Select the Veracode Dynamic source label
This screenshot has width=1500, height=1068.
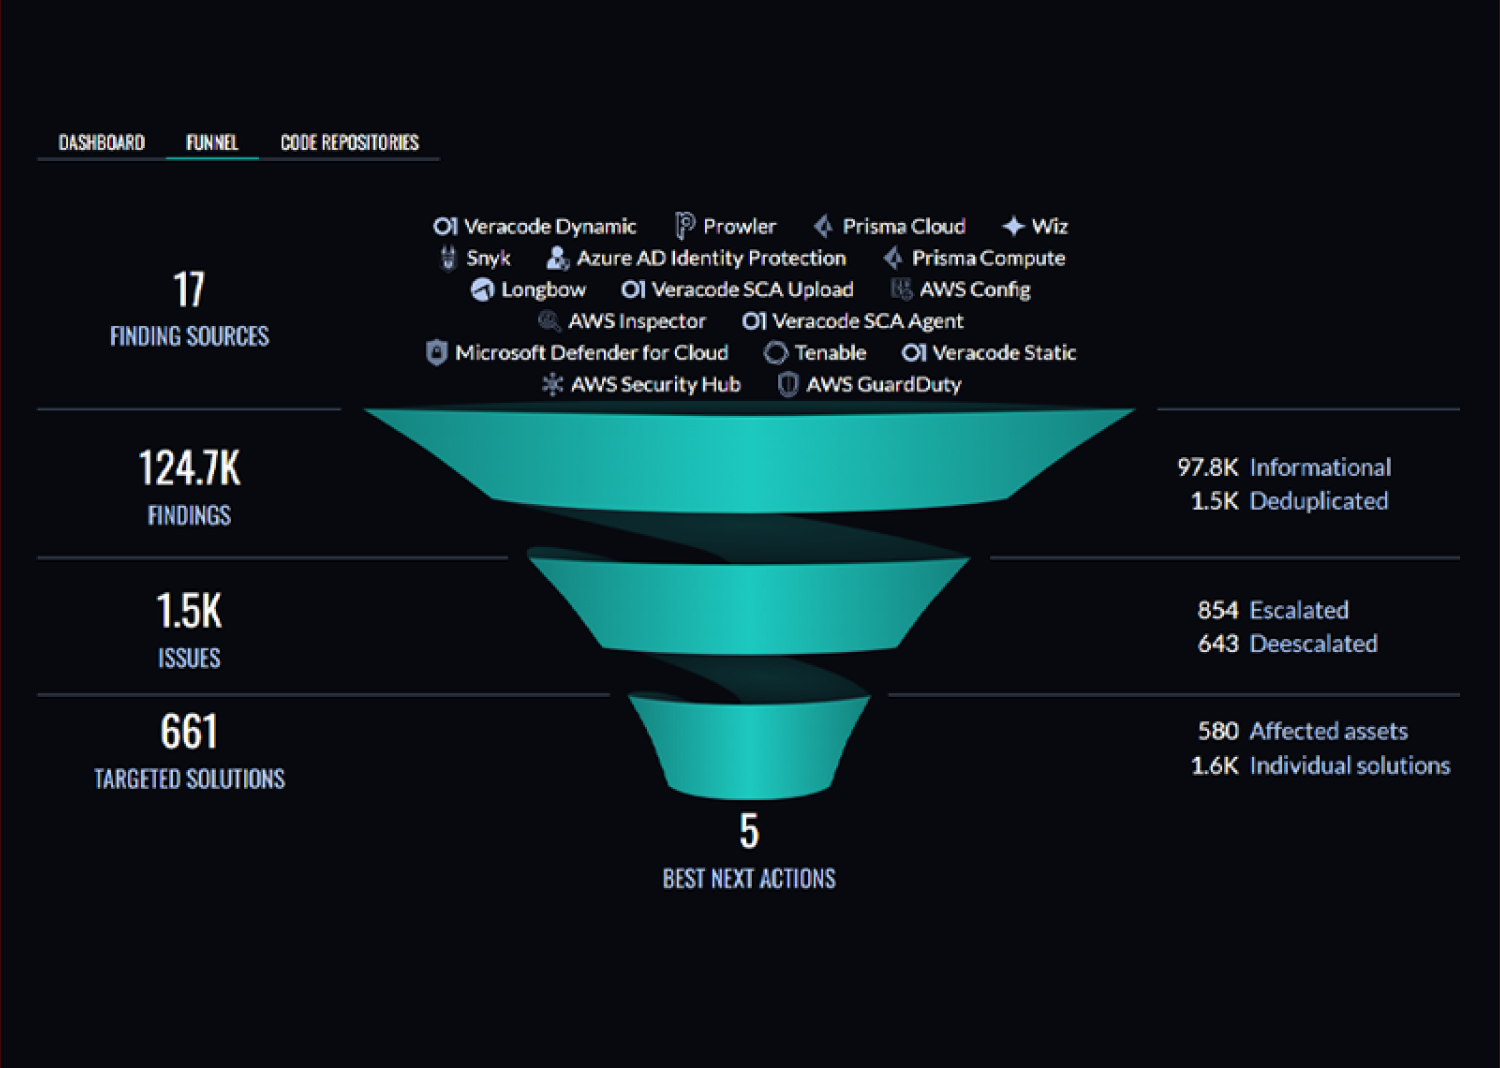tap(550, 226)
